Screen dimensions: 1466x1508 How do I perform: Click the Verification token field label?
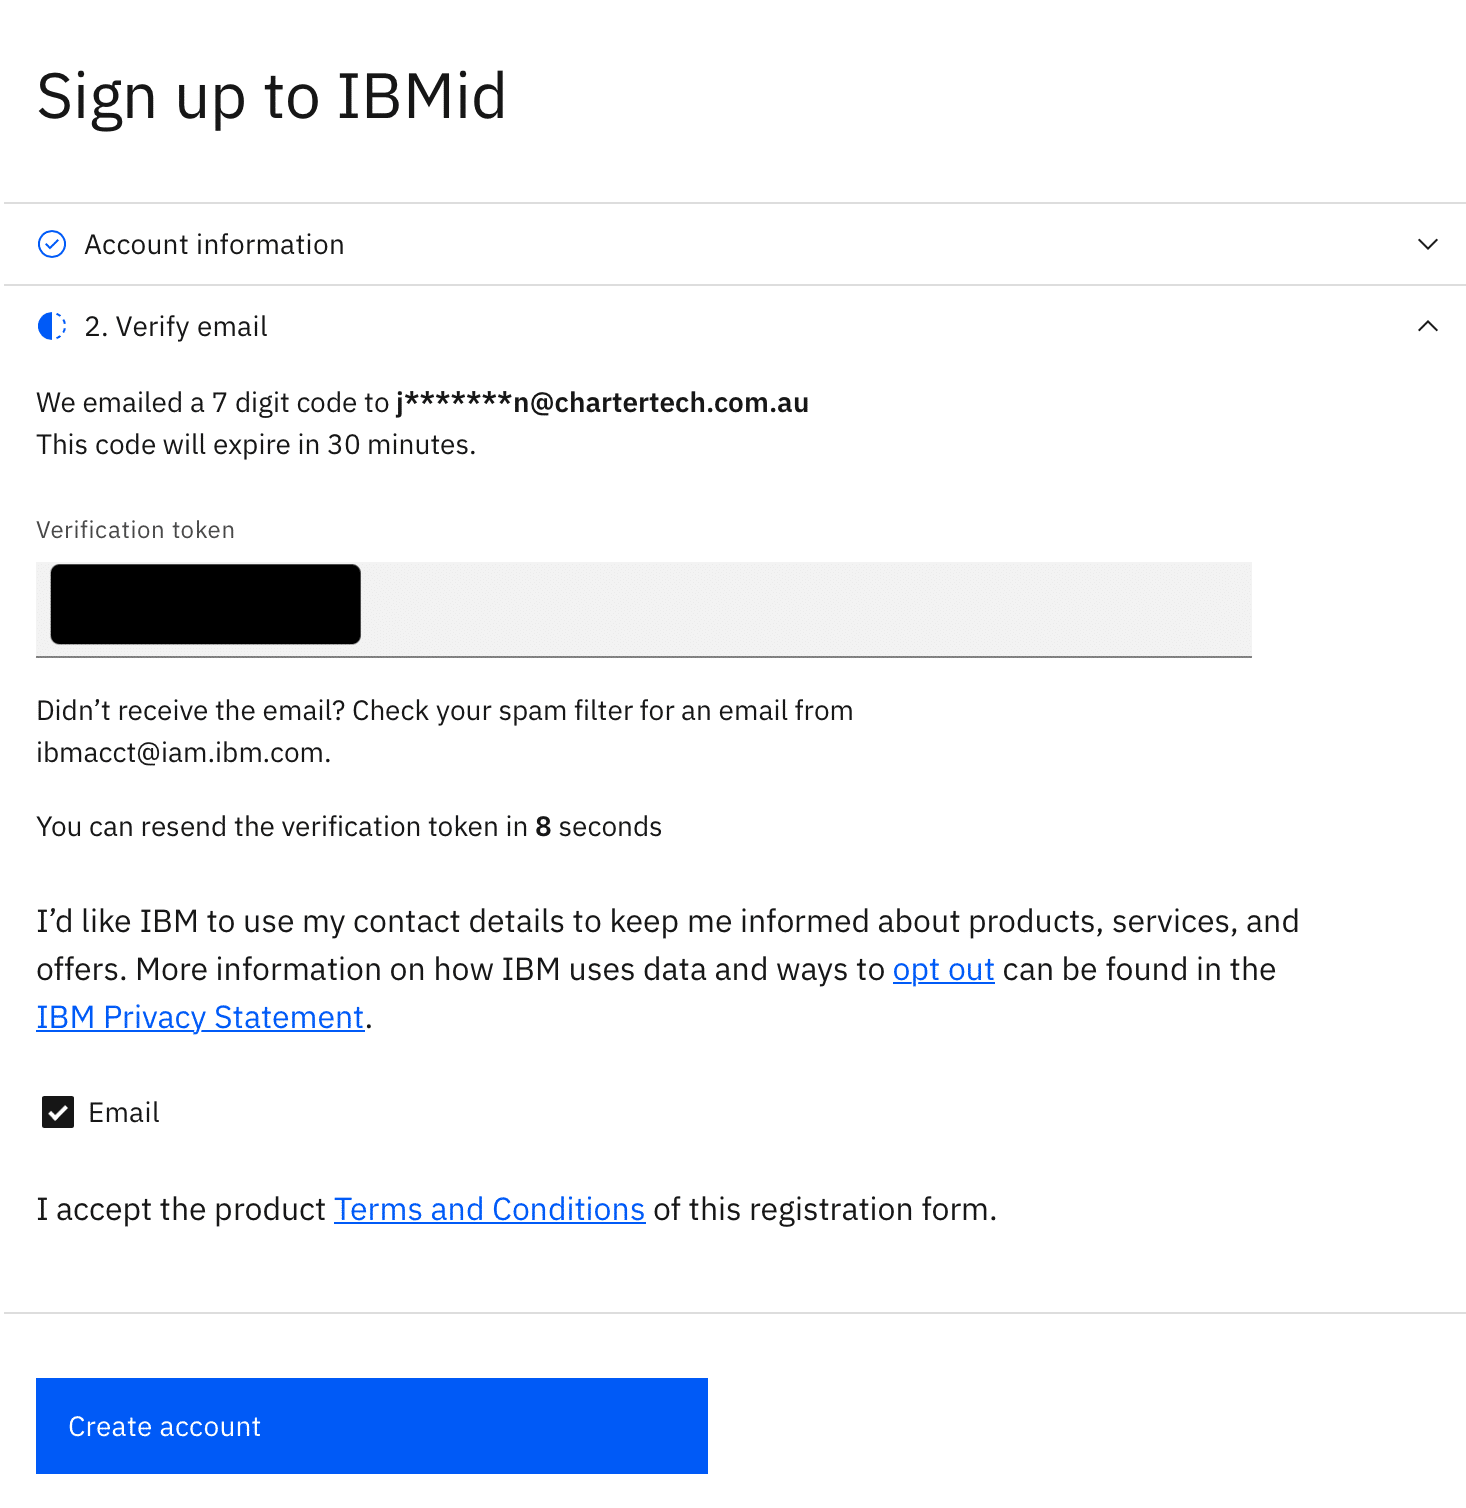click(135, 529)
